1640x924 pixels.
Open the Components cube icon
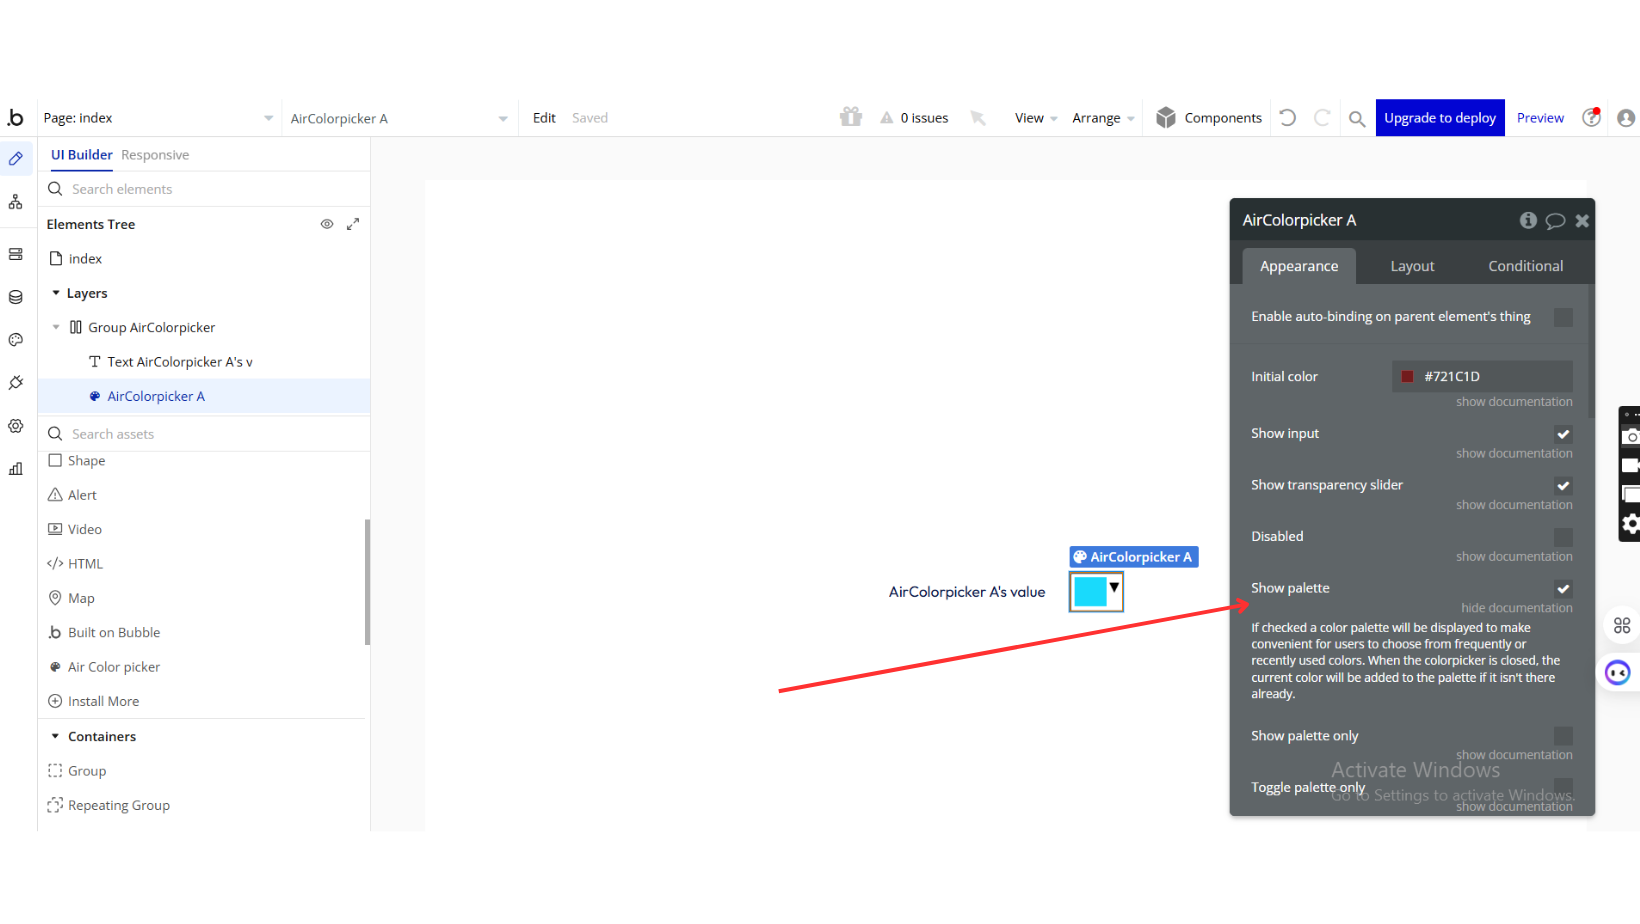(x=1166, y=118)
